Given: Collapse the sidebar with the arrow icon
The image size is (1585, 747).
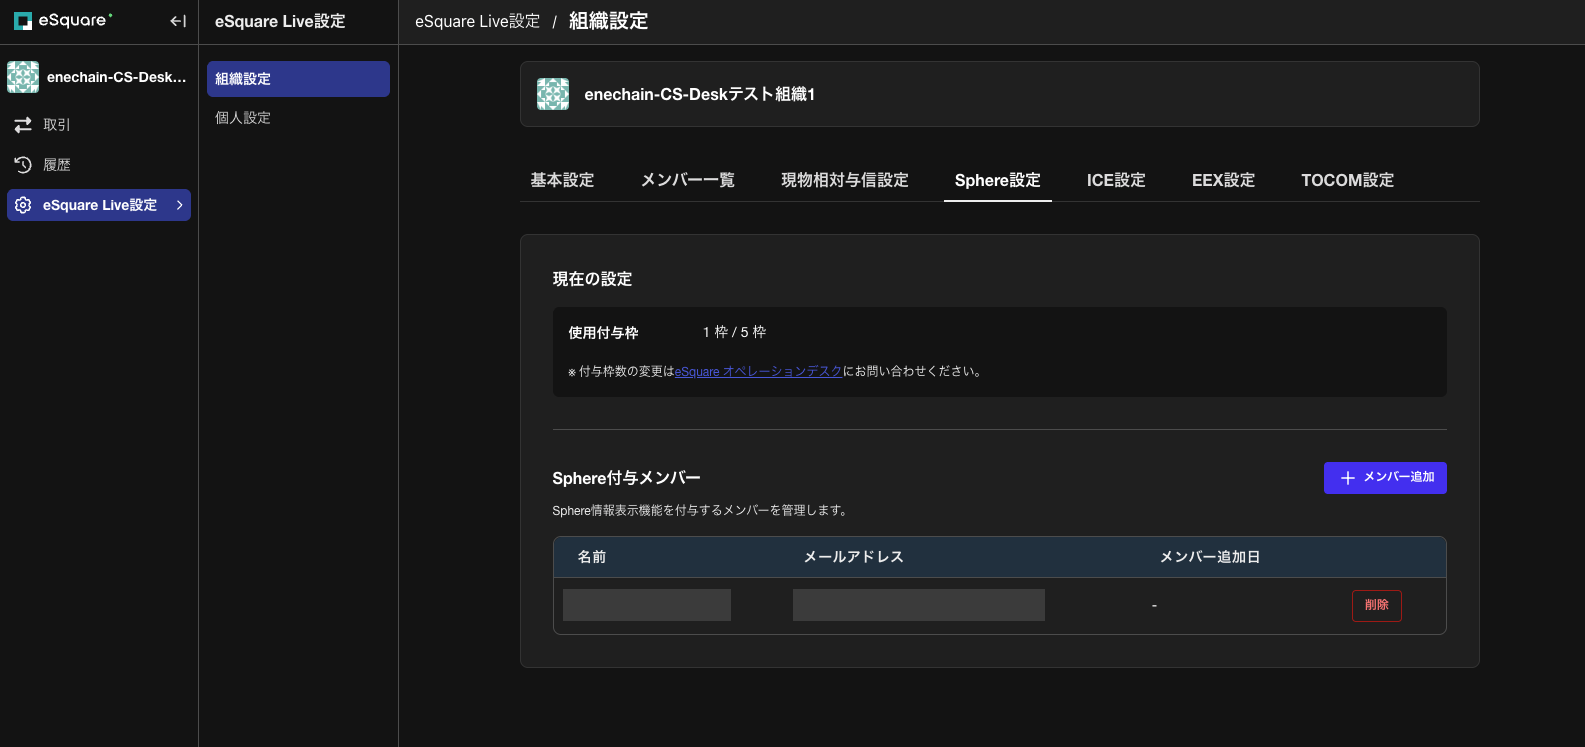Looking at the screenshot, I should coord(178,21).
